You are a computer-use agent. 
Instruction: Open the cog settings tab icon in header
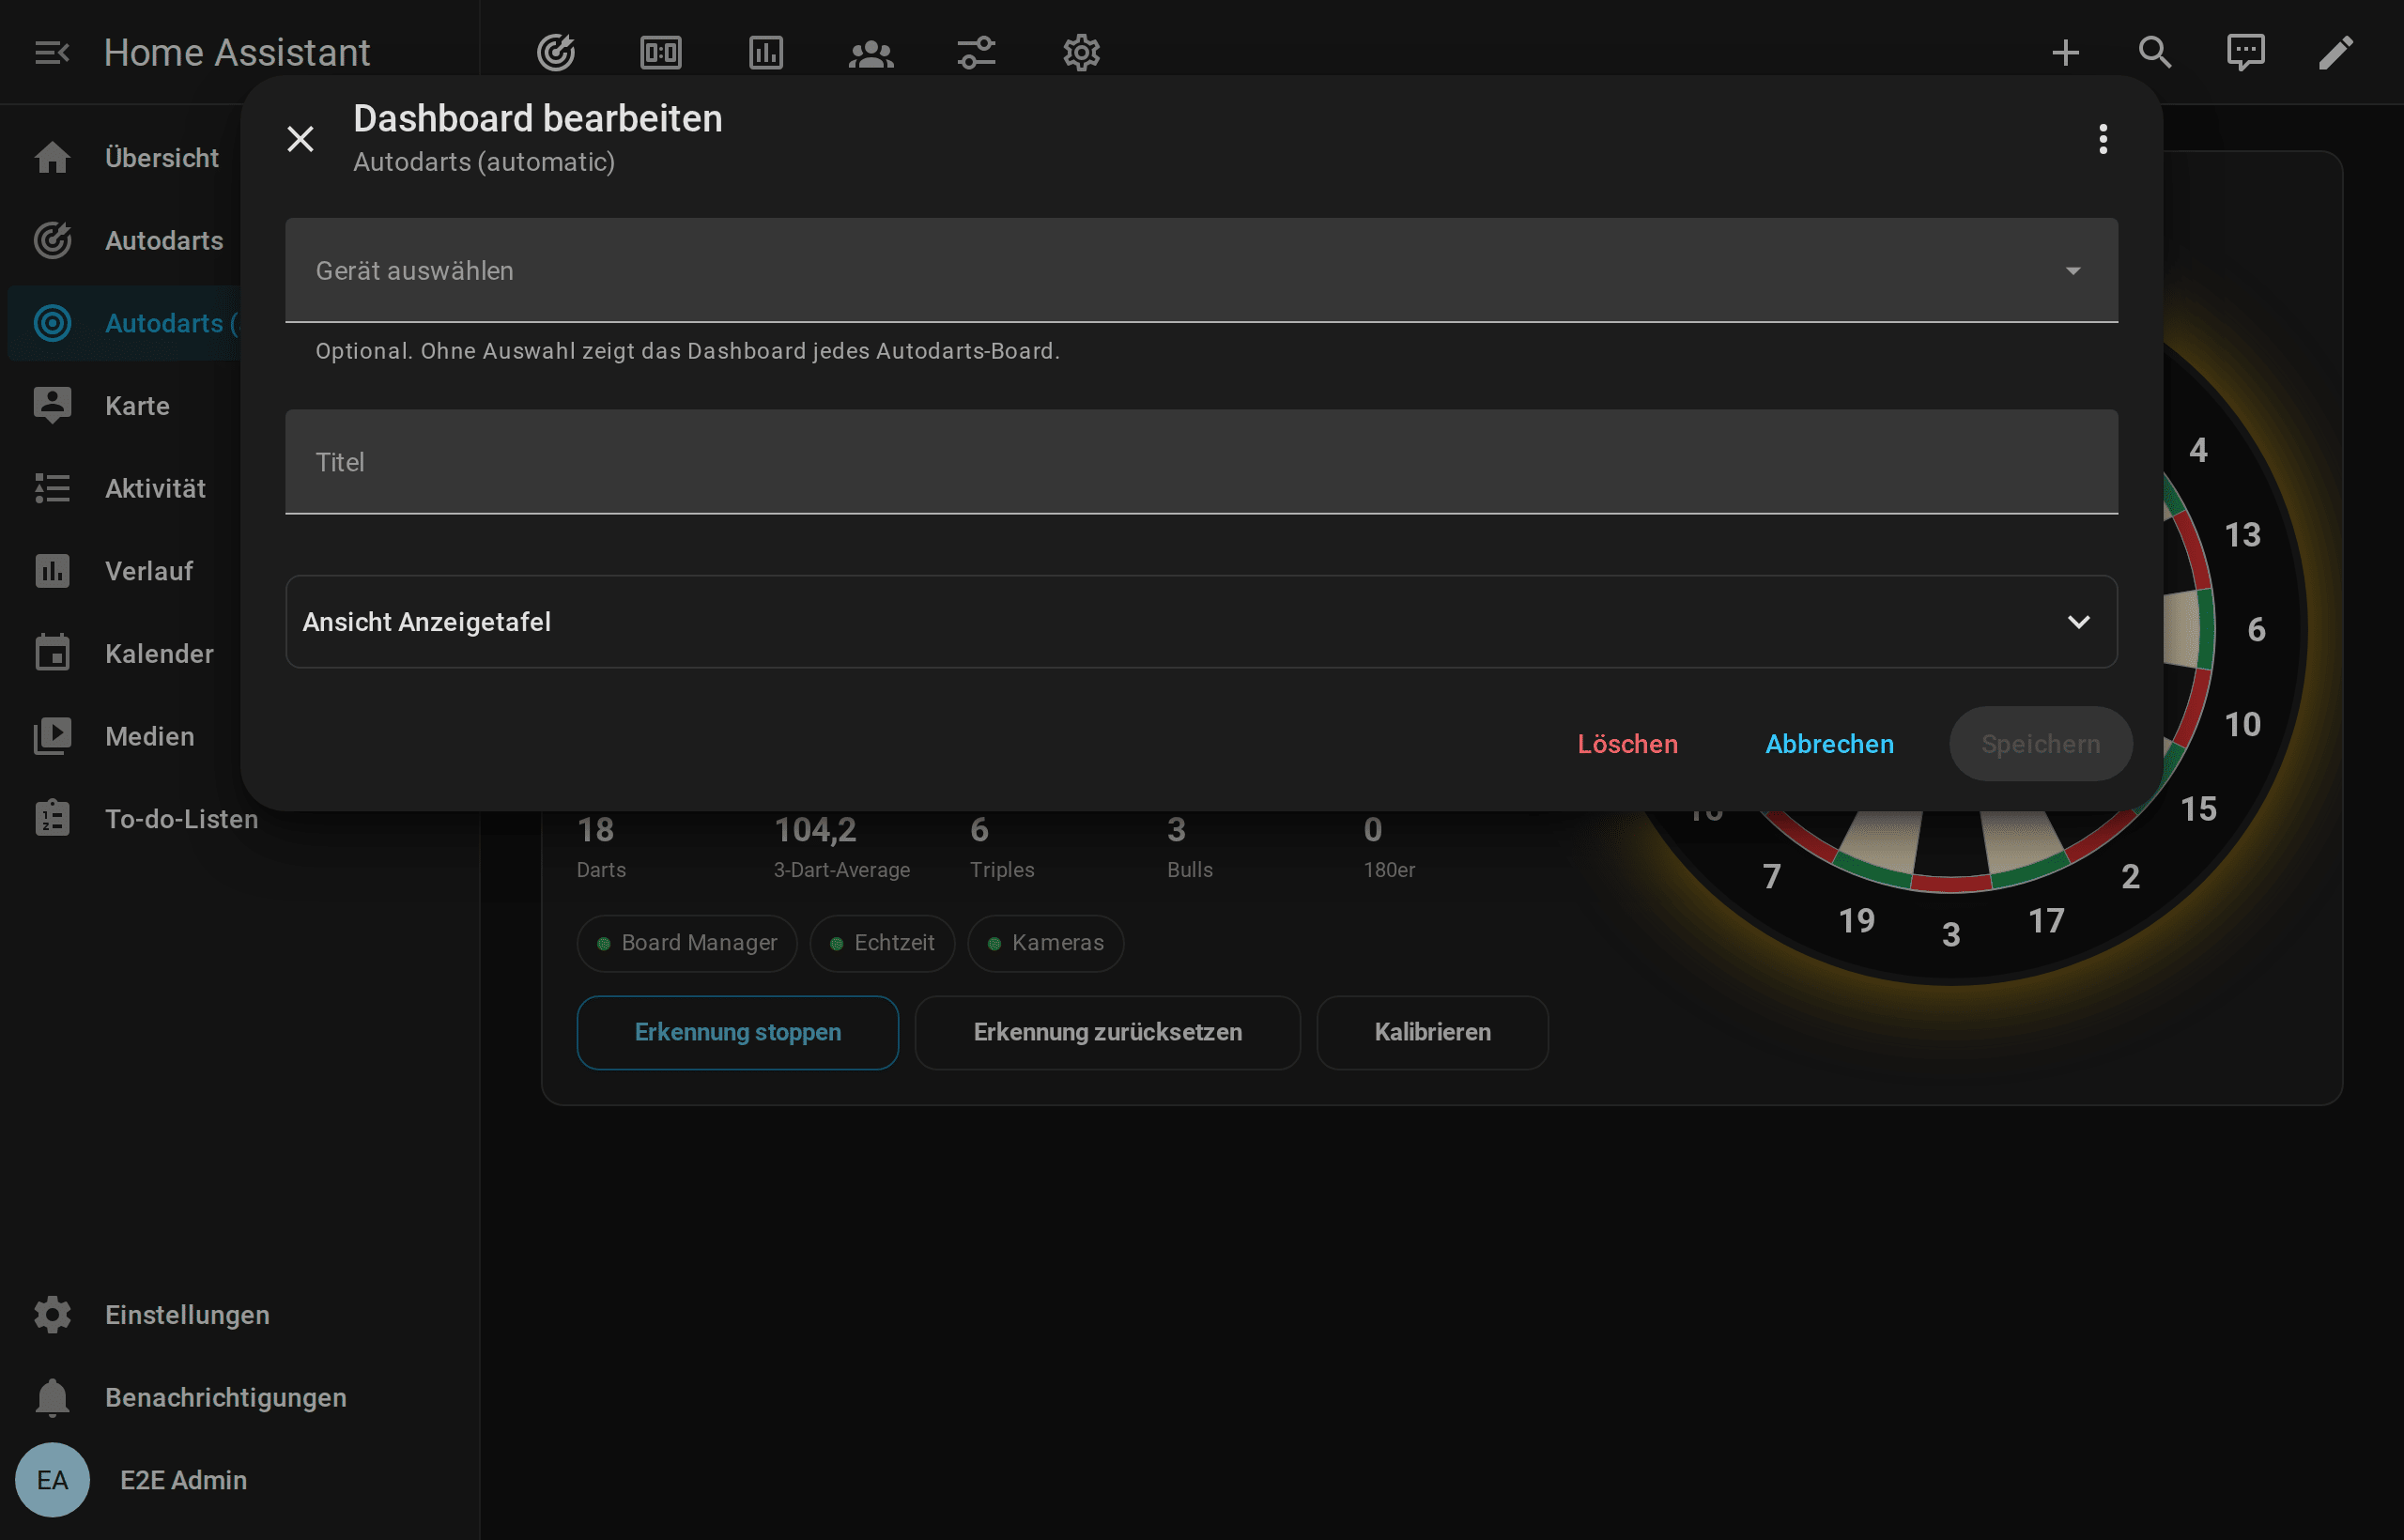[x=1081, y=52]
